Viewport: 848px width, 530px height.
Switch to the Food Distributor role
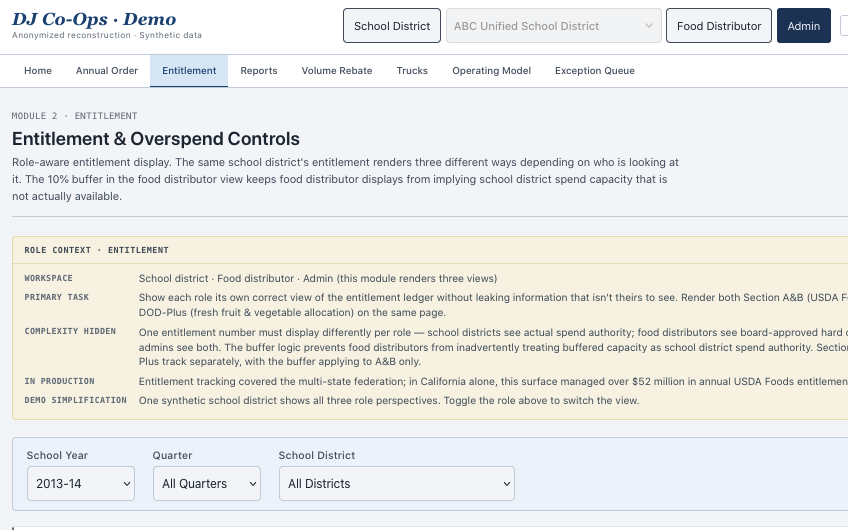719,25
